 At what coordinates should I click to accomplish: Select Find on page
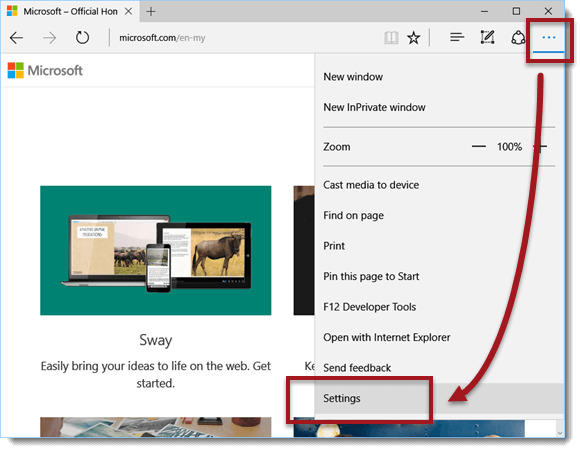(x=439, y=215)
